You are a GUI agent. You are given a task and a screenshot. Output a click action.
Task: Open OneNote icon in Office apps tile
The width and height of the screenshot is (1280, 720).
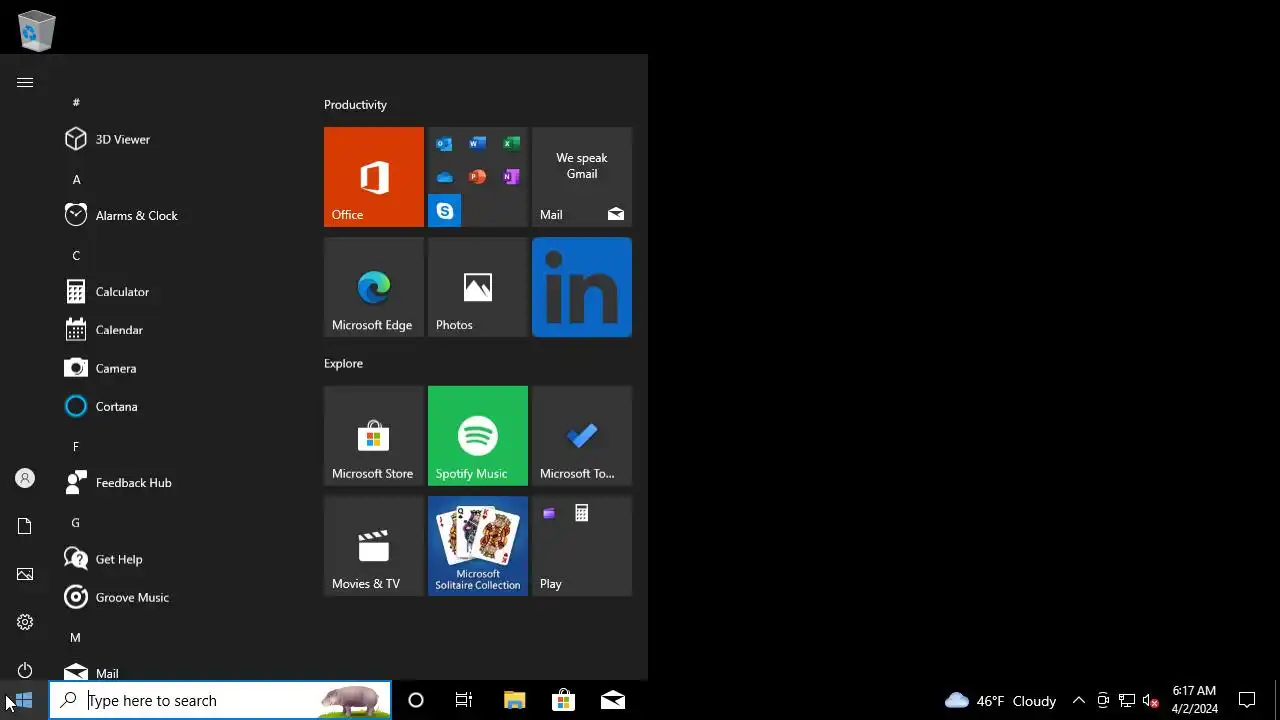[x=511, y=177]
